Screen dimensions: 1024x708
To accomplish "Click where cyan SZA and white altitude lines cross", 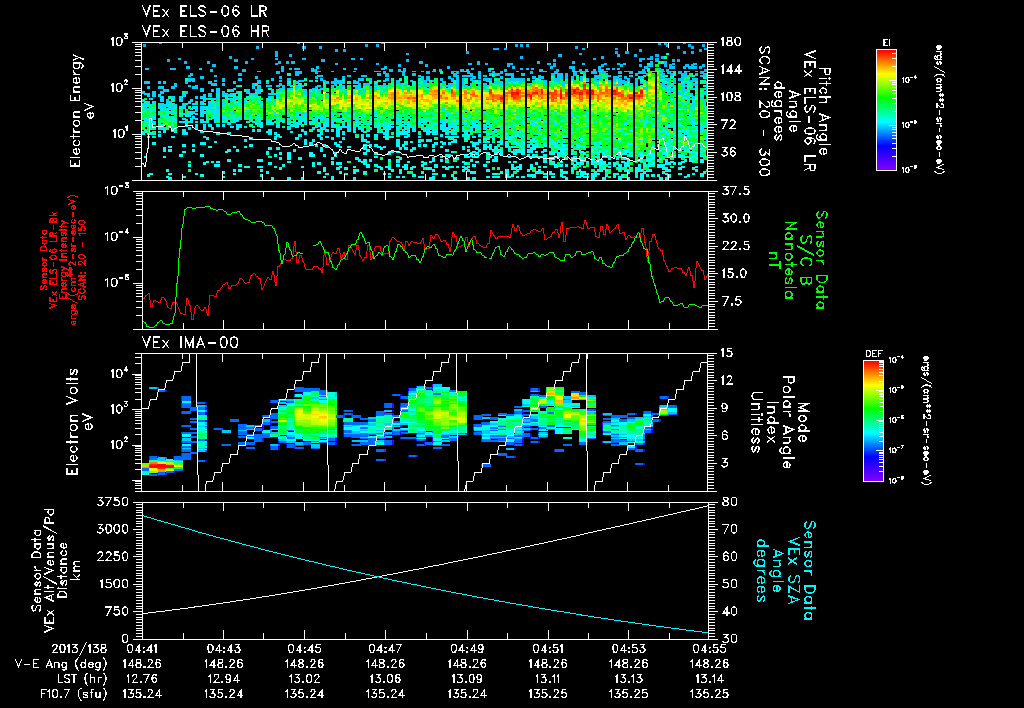I will [379, 576].
